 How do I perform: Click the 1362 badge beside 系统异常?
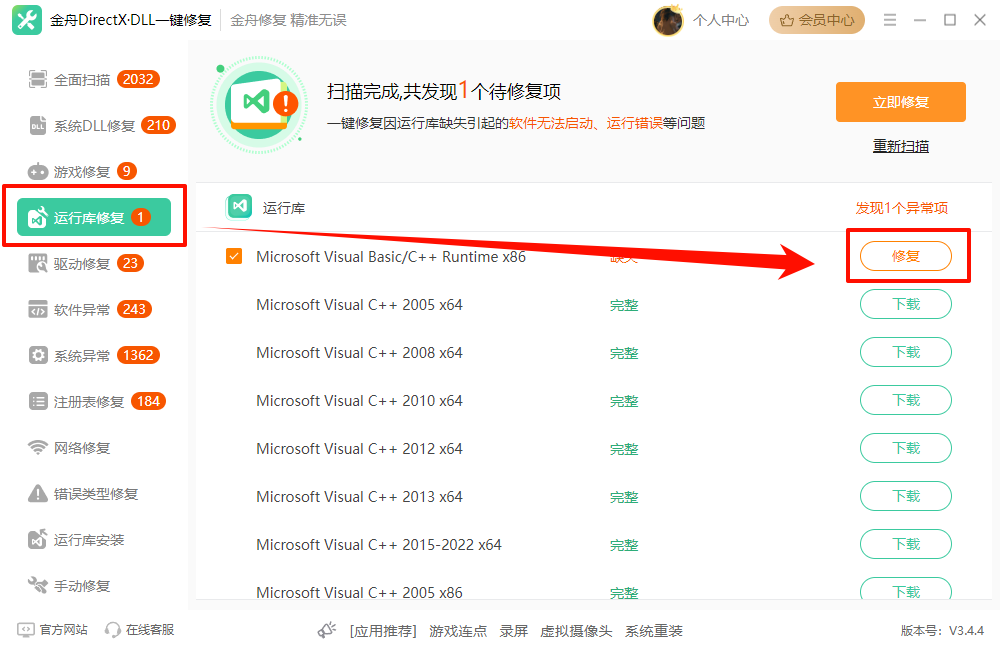click(138, 355)
